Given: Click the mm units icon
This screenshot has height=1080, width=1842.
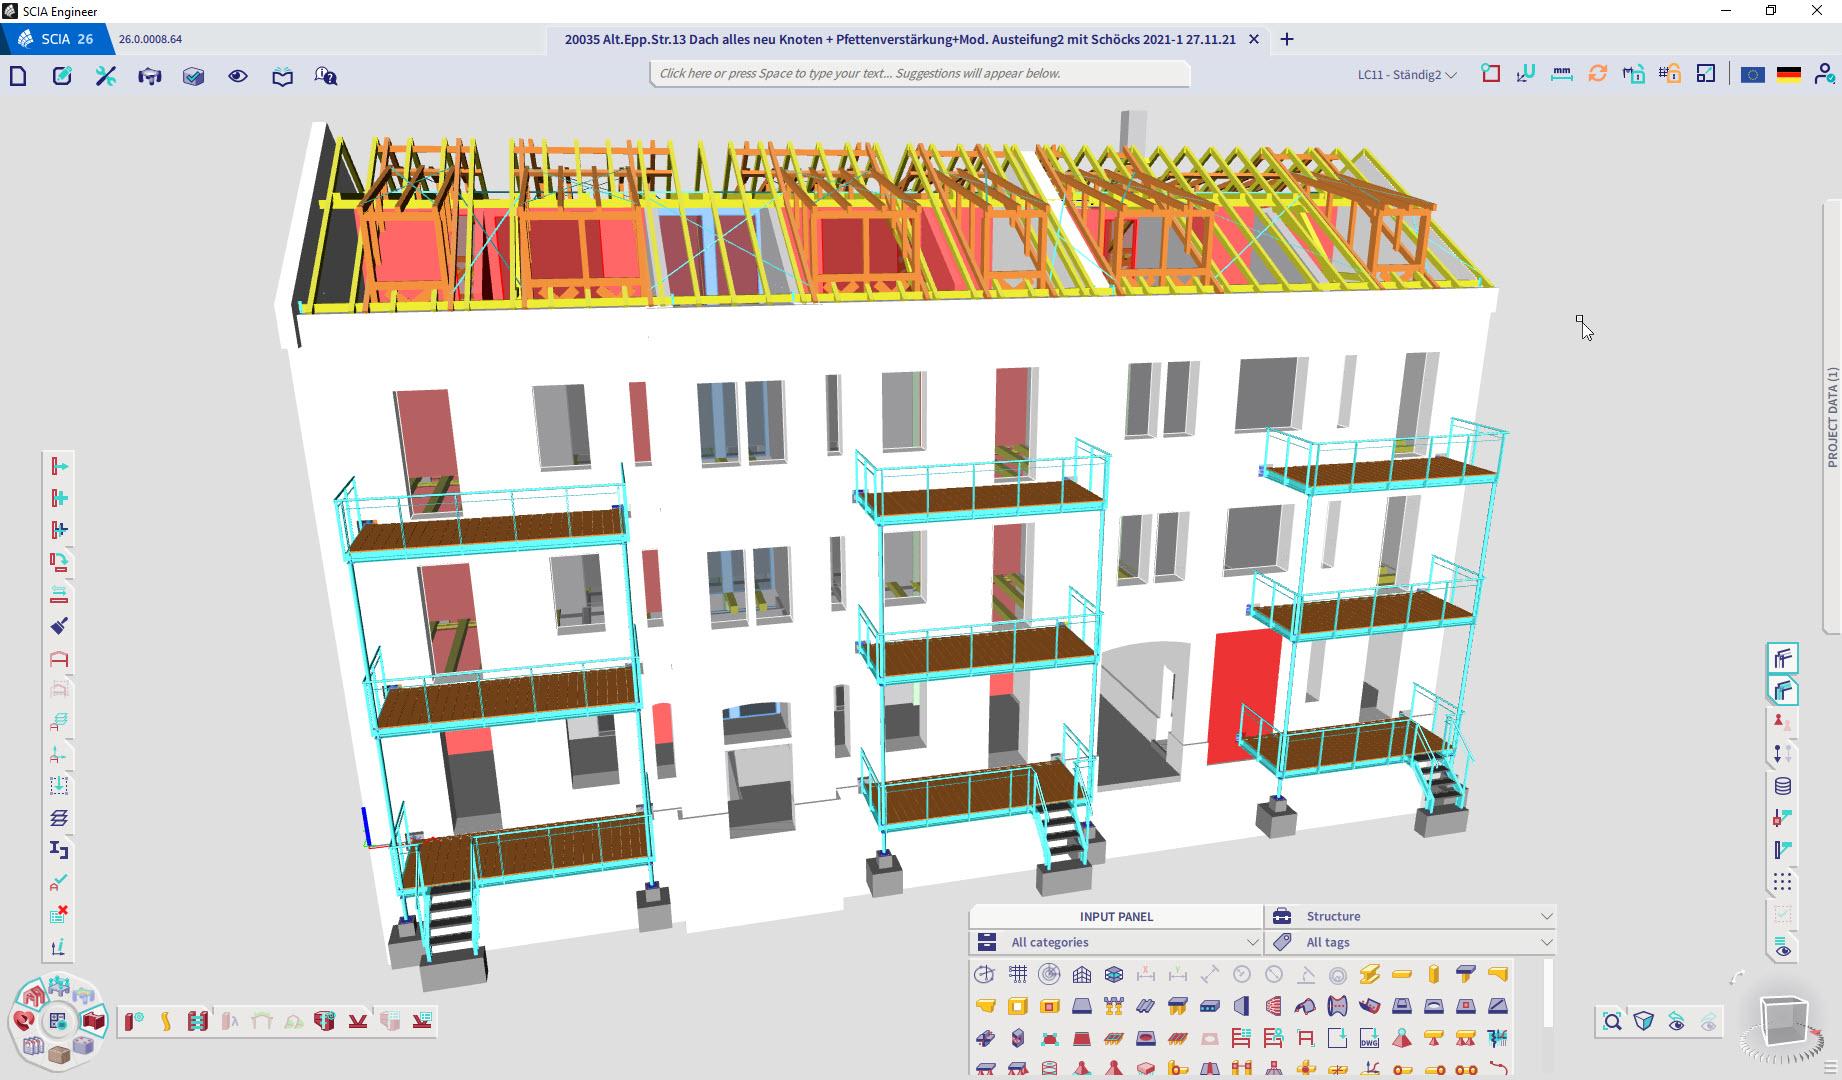Looking at the screenshot, I should (x=1561, y=73).
